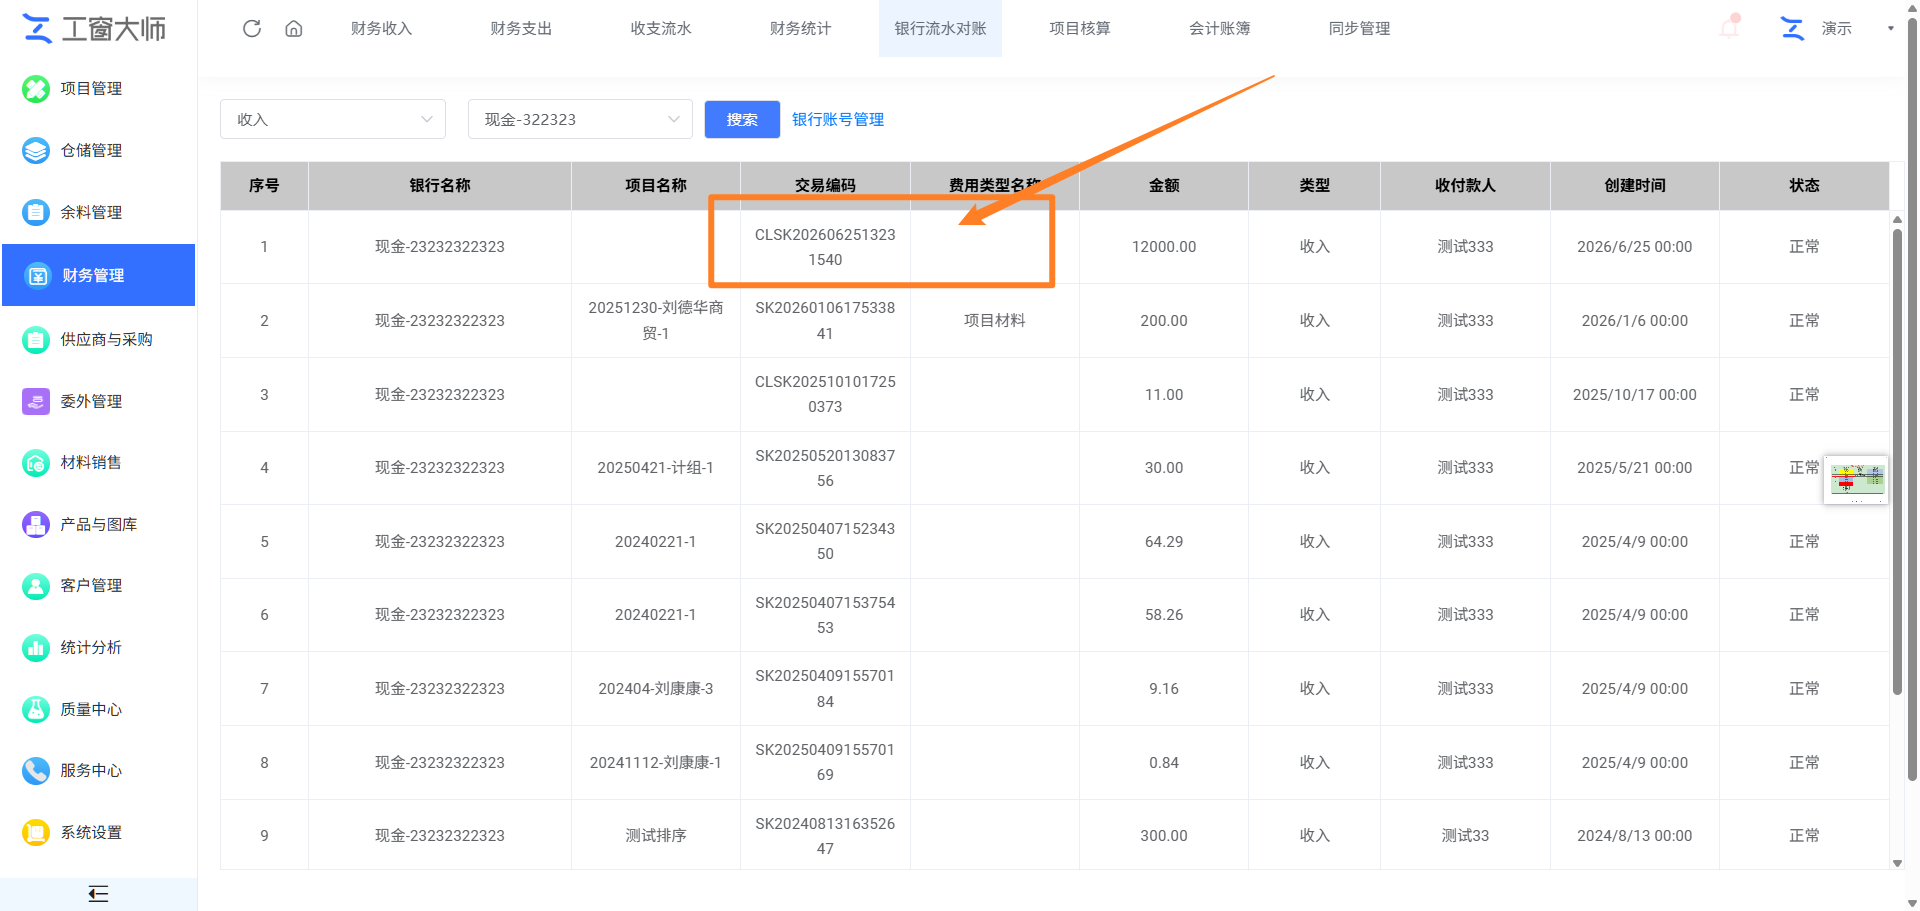Expand the 现金-322323 account dropdown

(x=580, y=119)
